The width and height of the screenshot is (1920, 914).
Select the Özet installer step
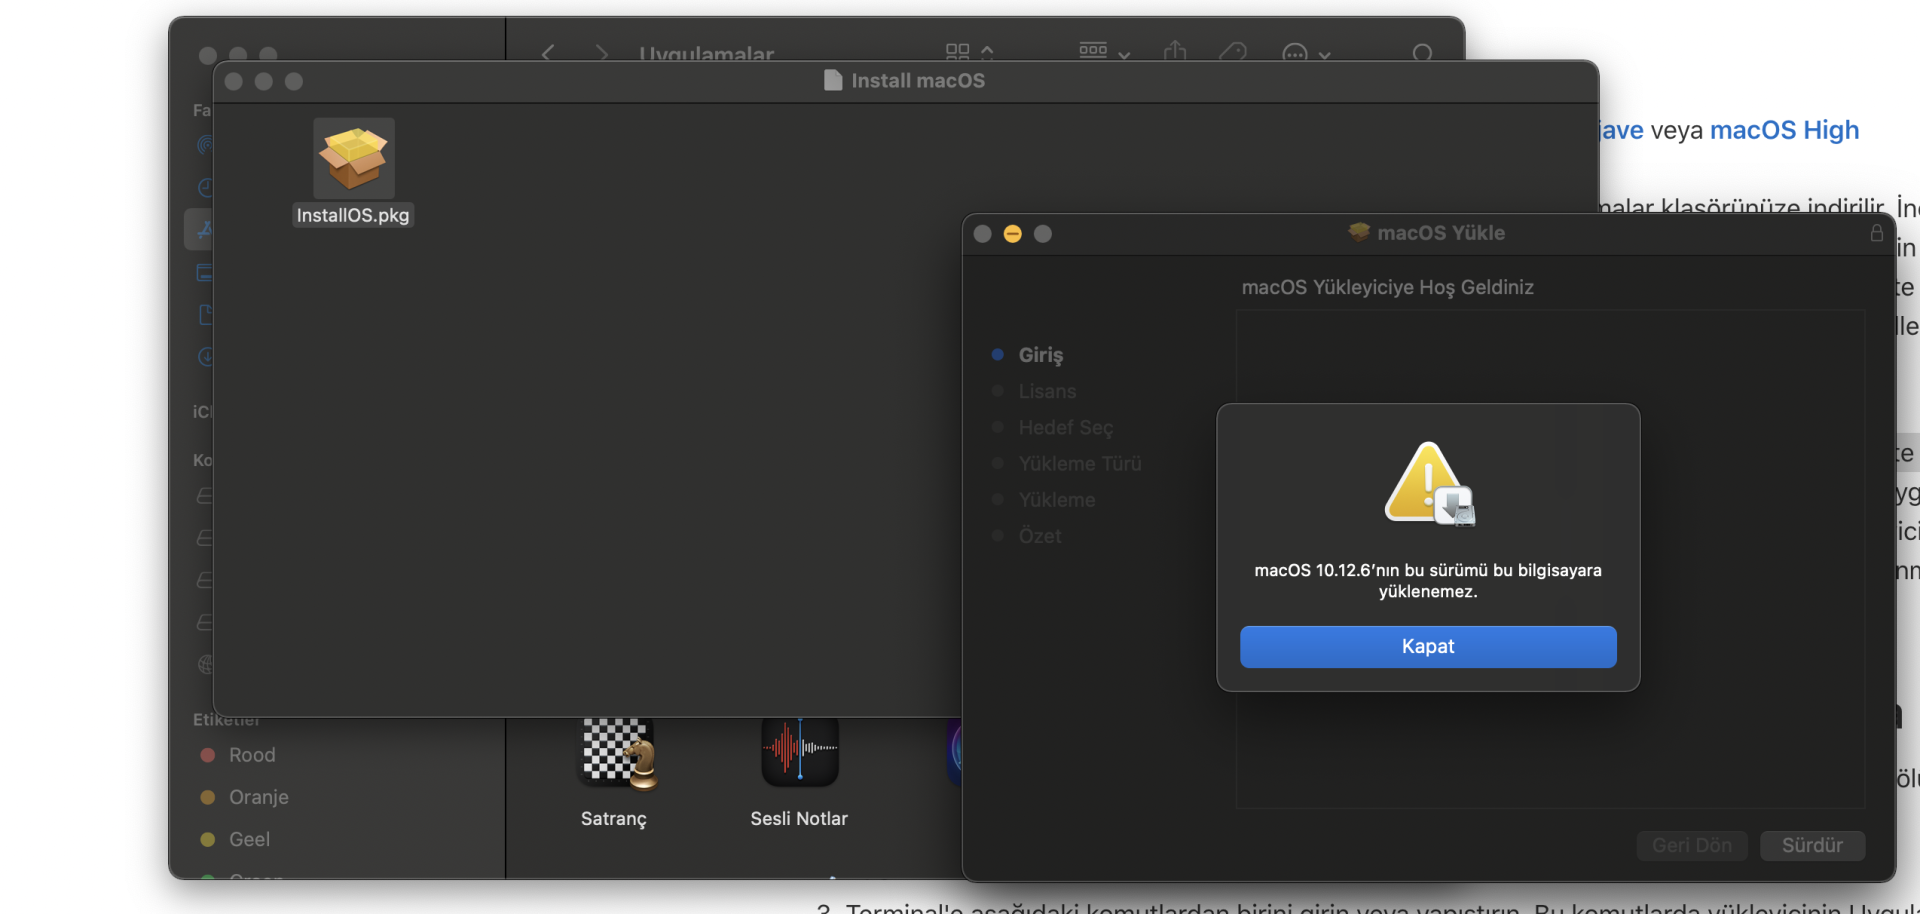pos(1040,535)
